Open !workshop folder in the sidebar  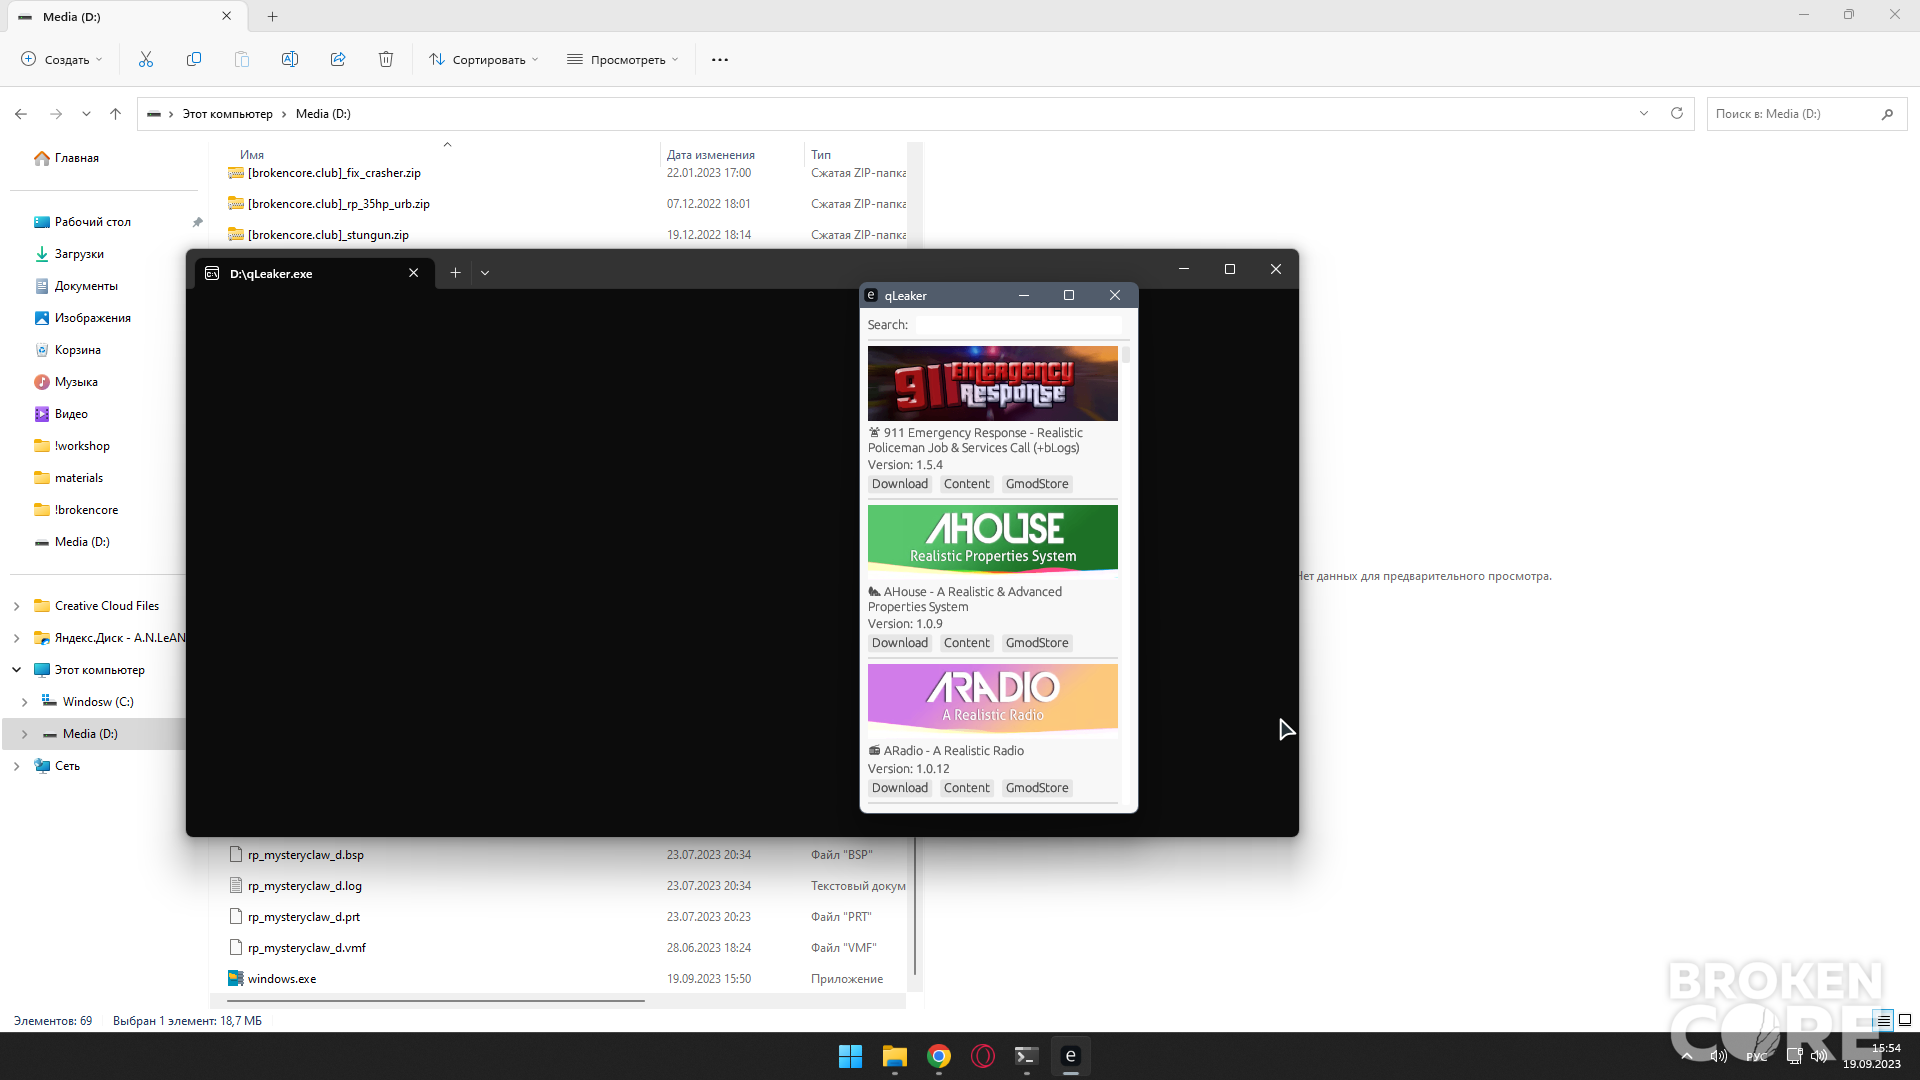pyautogui.click(x=82, y=446)
